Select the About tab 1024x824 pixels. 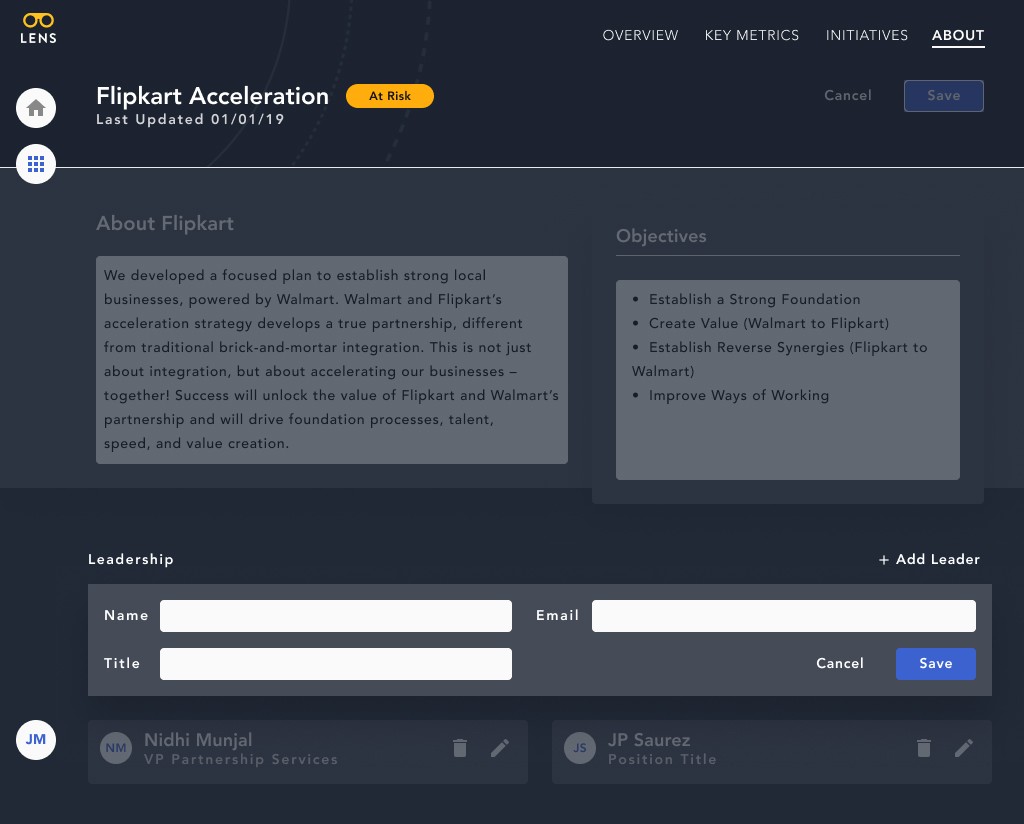[958, 35]
